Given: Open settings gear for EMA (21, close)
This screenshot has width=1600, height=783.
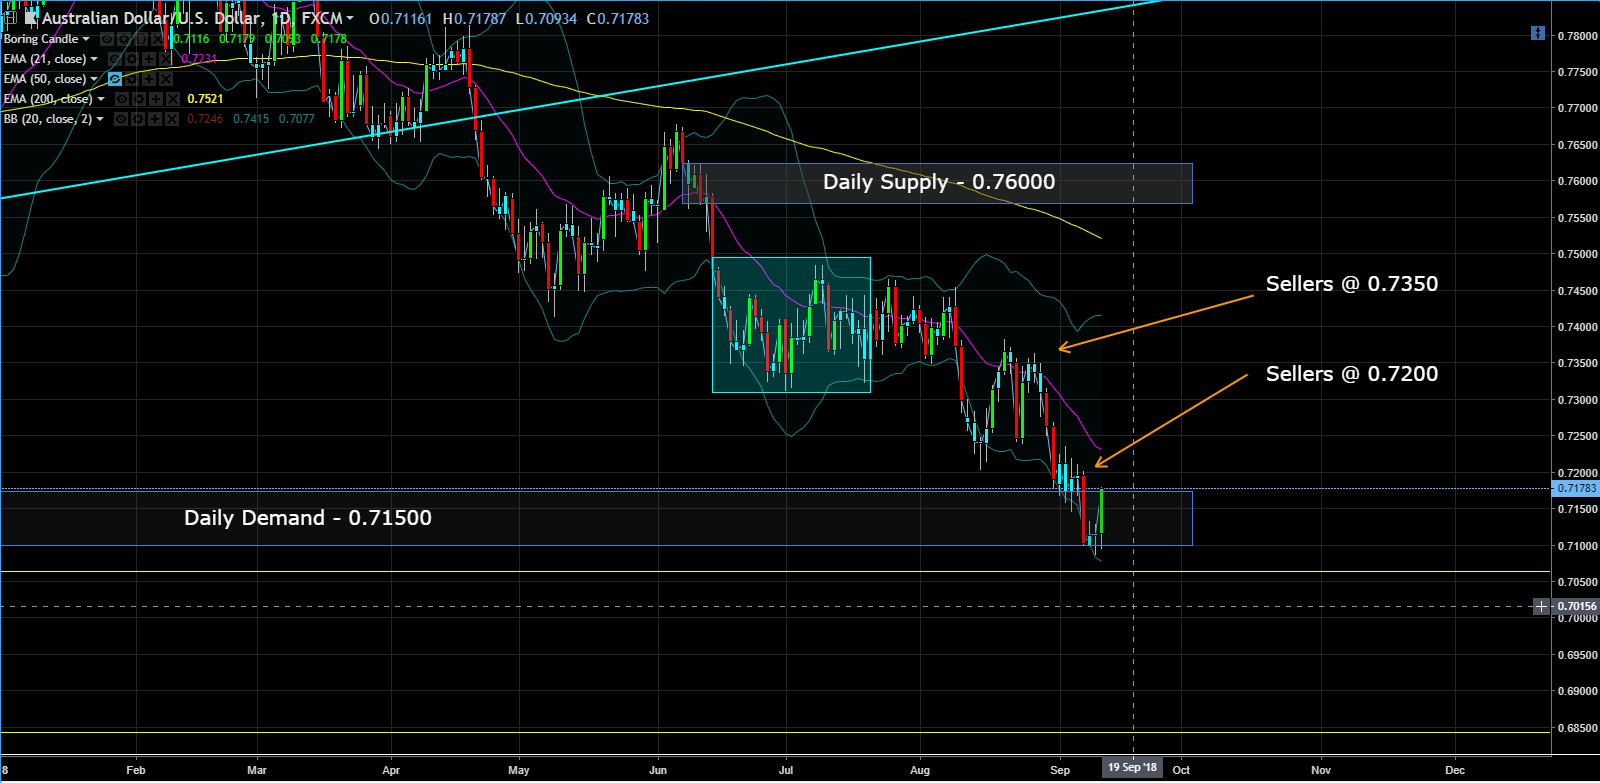Looking at the screenshot, I should pyautogui.click(x=131, y=59).
